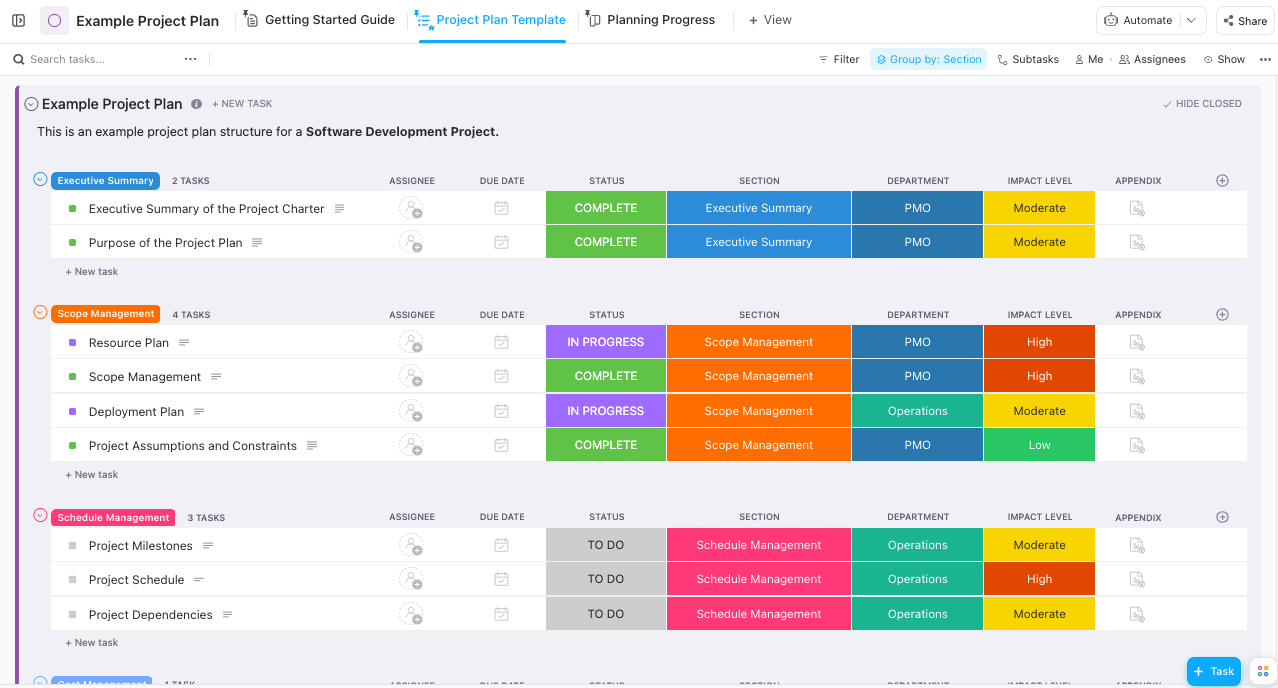Collapse the Scope Management group
This screenshot has height=688, width=1278.
click(40, 313)
